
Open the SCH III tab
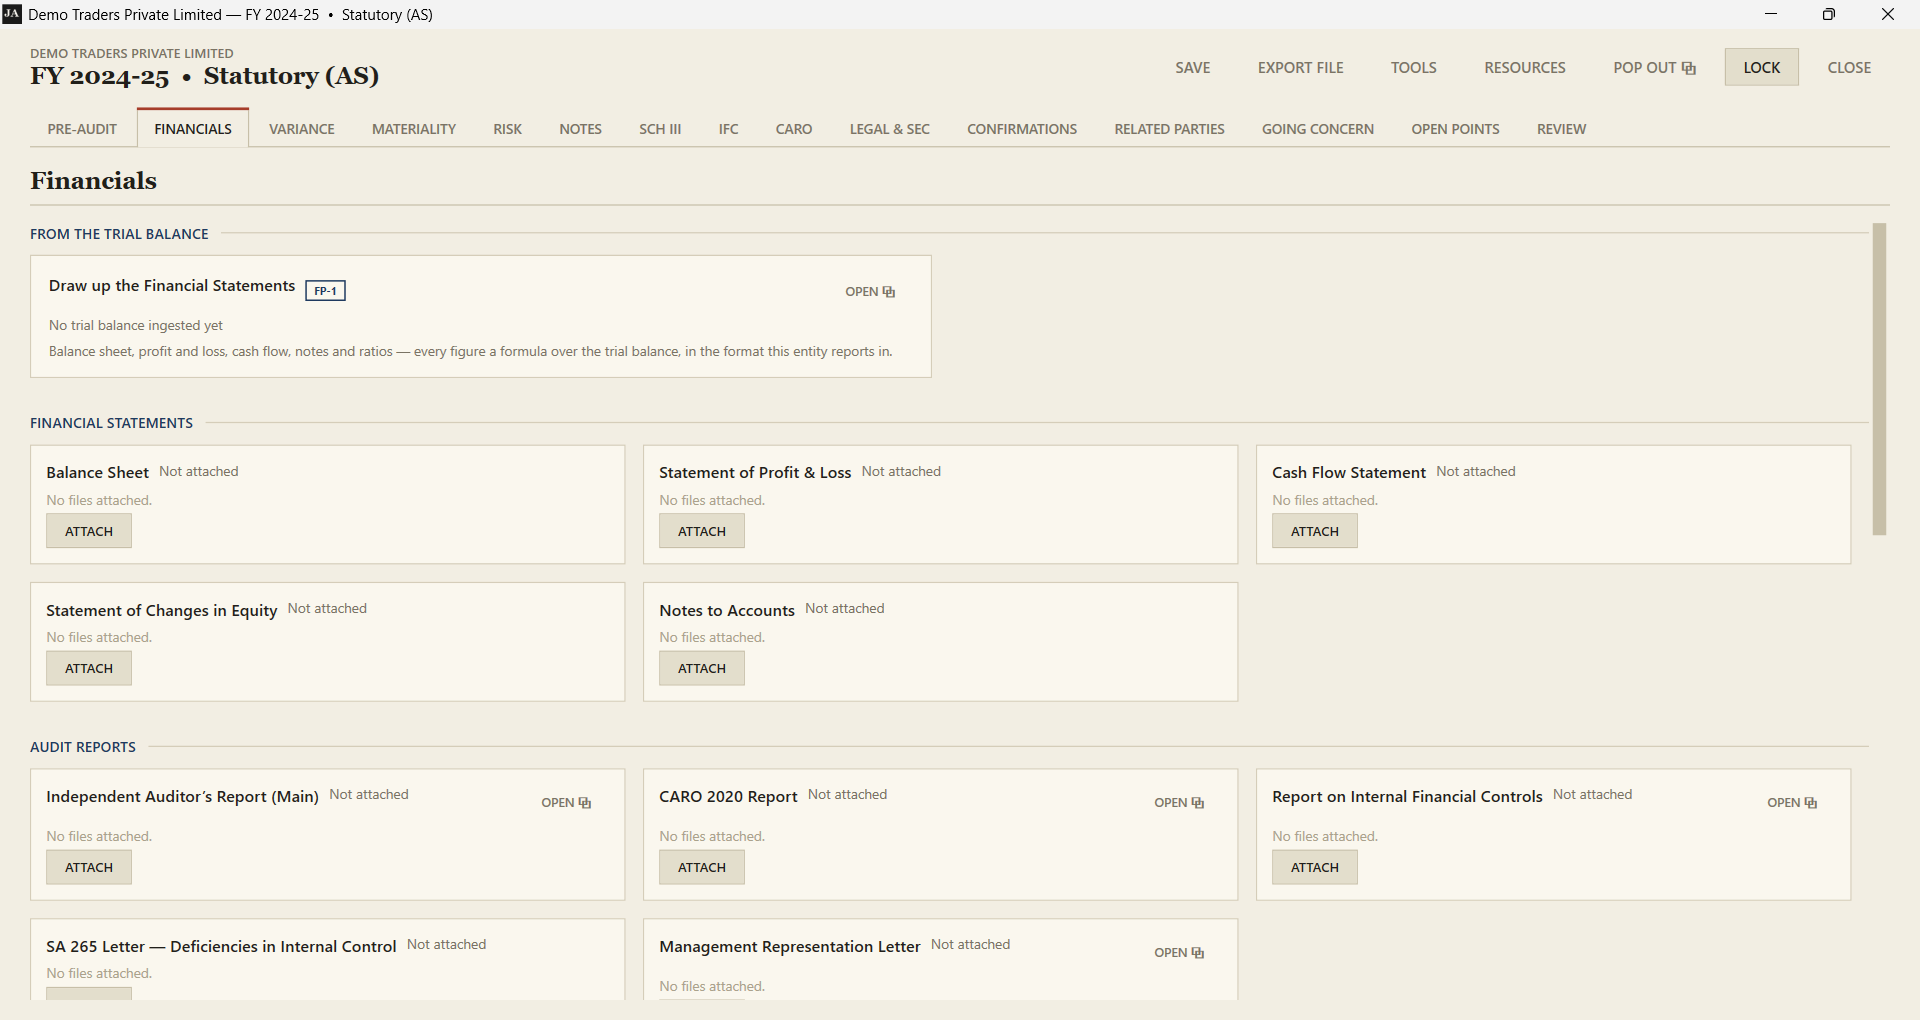(x=660, y=129)
